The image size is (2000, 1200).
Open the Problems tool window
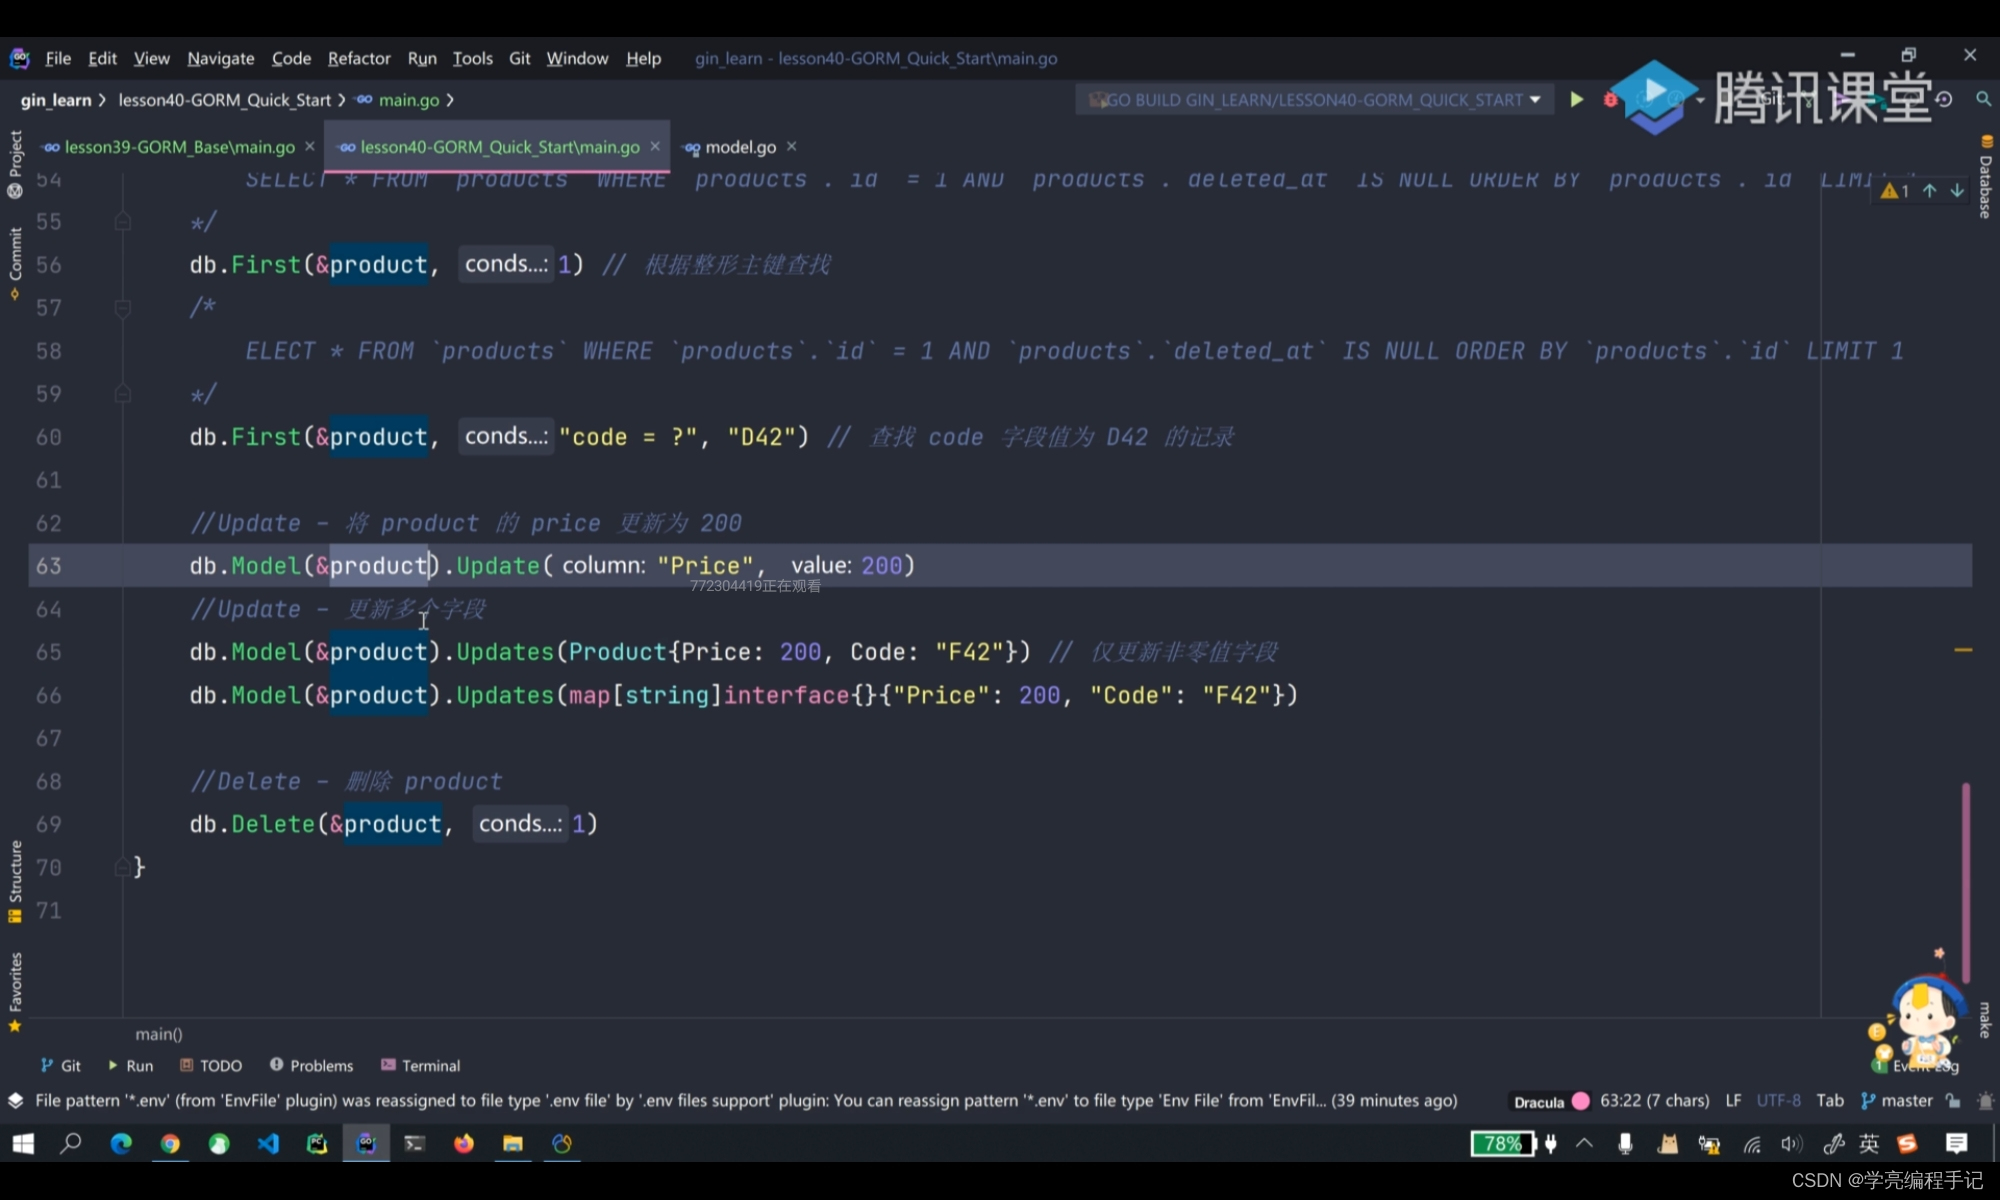click(311, 1066)
